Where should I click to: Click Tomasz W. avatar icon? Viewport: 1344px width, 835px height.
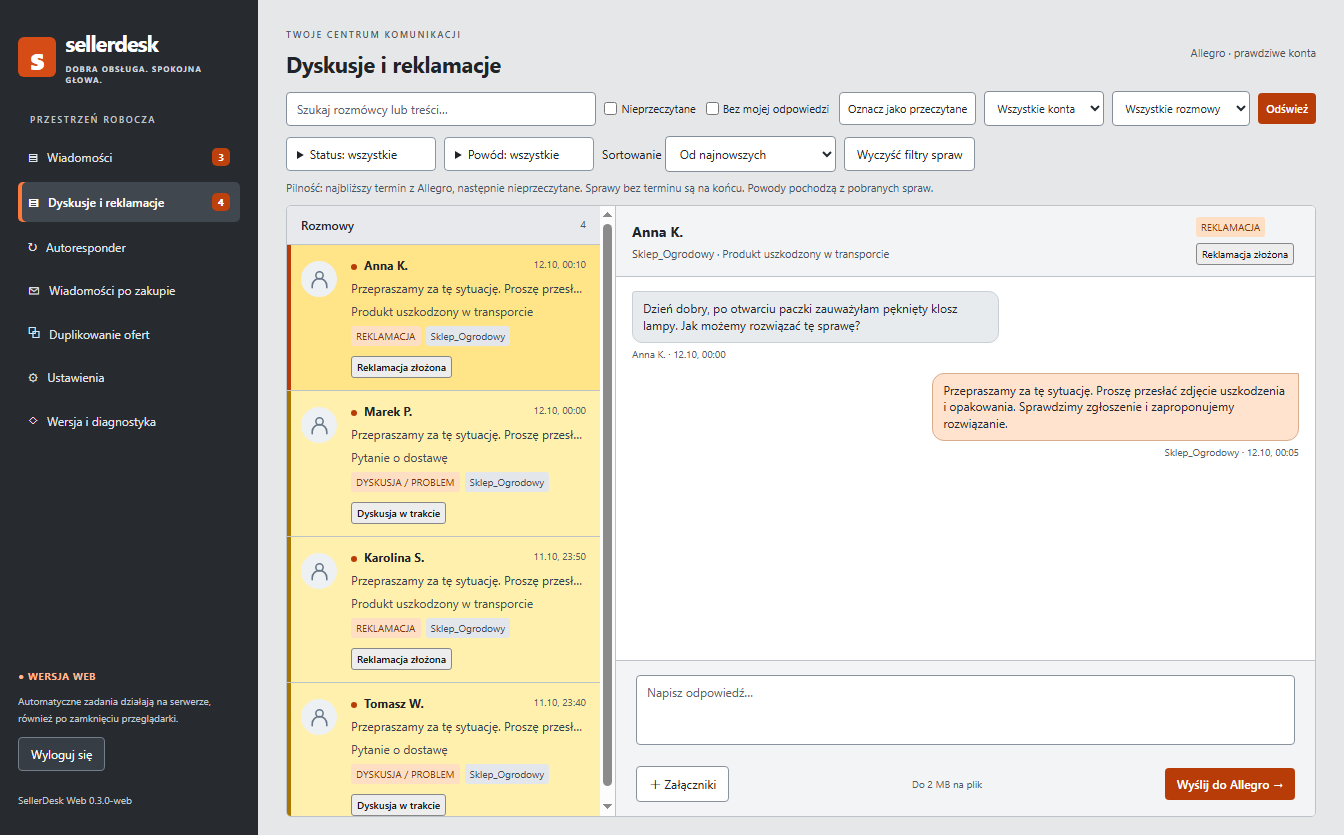click(x=319, y=718)
